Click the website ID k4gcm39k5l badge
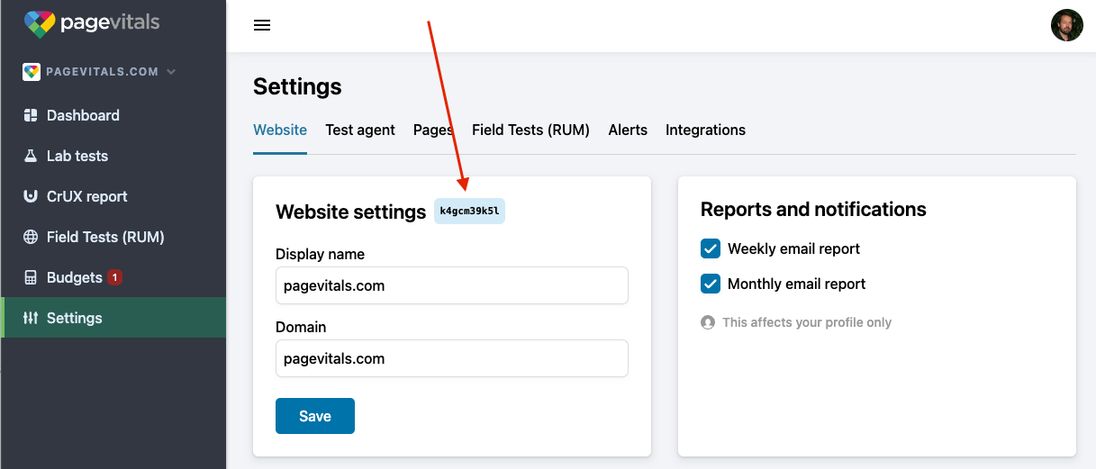This screenshot has height=469, width=1096. 470,211
